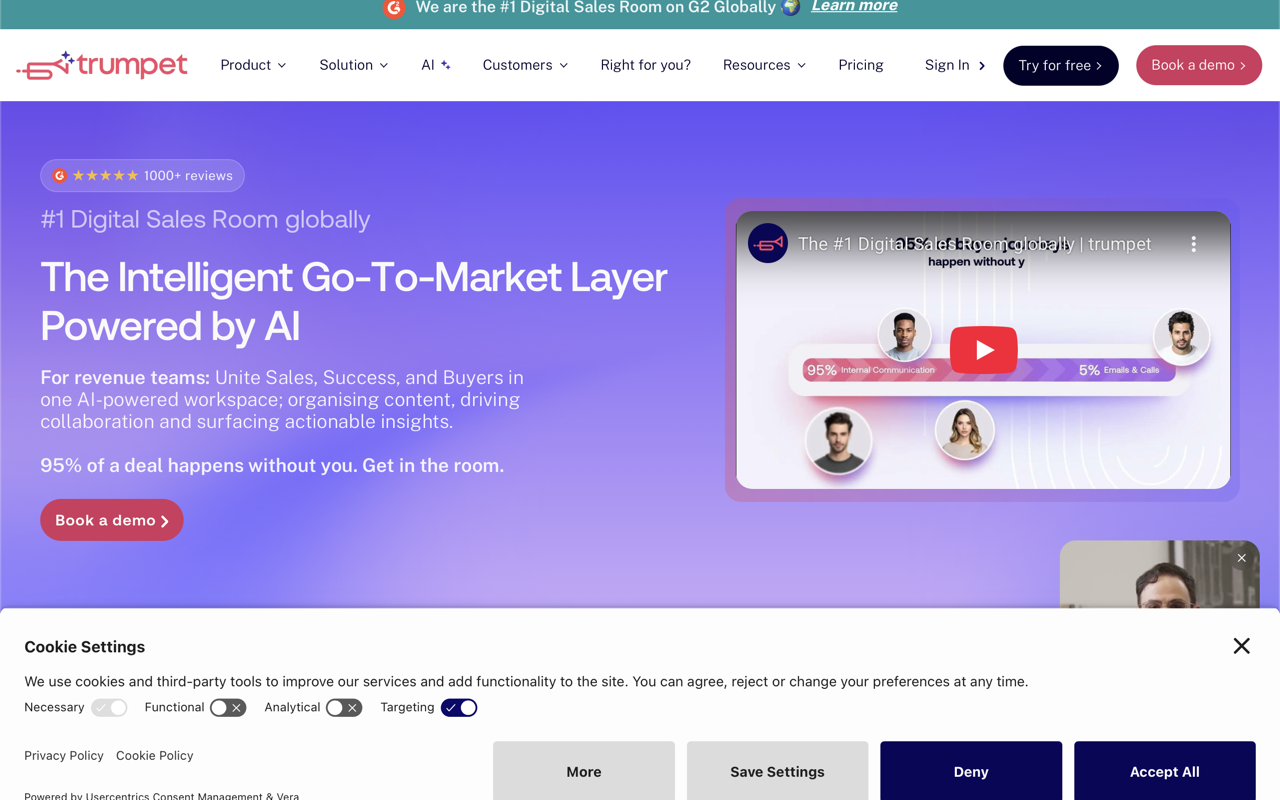The image size is (1280, 800).
Task: Click the trumpet logo in header
Action: 102,65
